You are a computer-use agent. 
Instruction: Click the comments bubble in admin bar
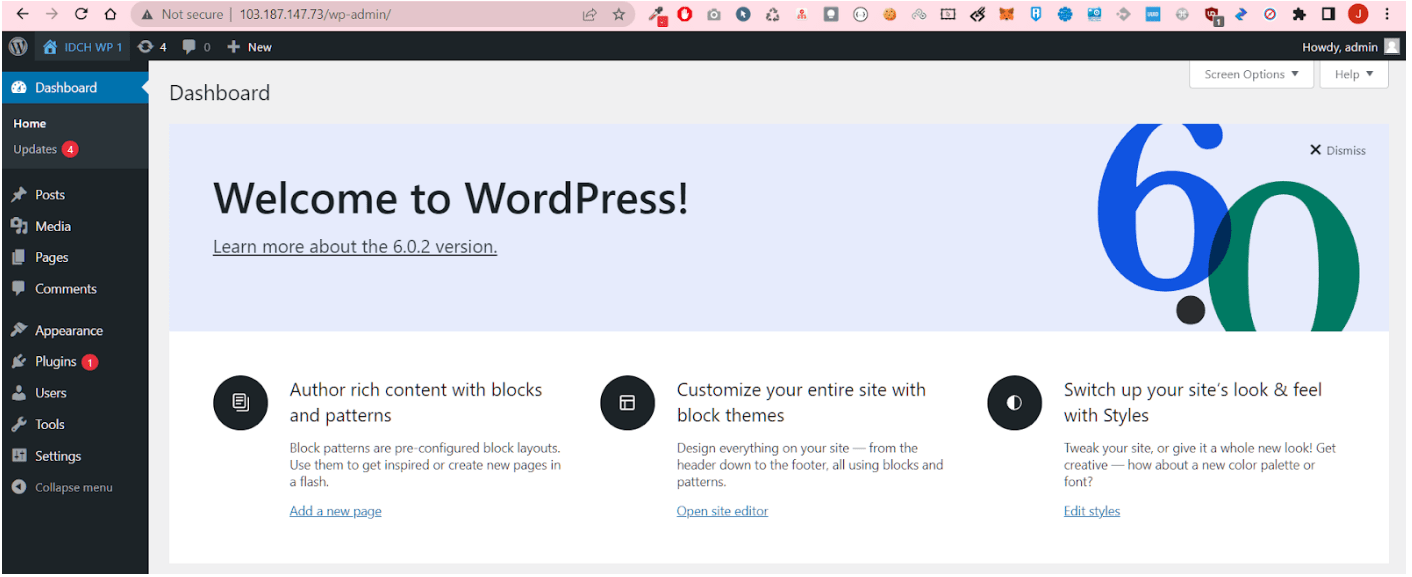pyautogui.click(x=189, y=47)
